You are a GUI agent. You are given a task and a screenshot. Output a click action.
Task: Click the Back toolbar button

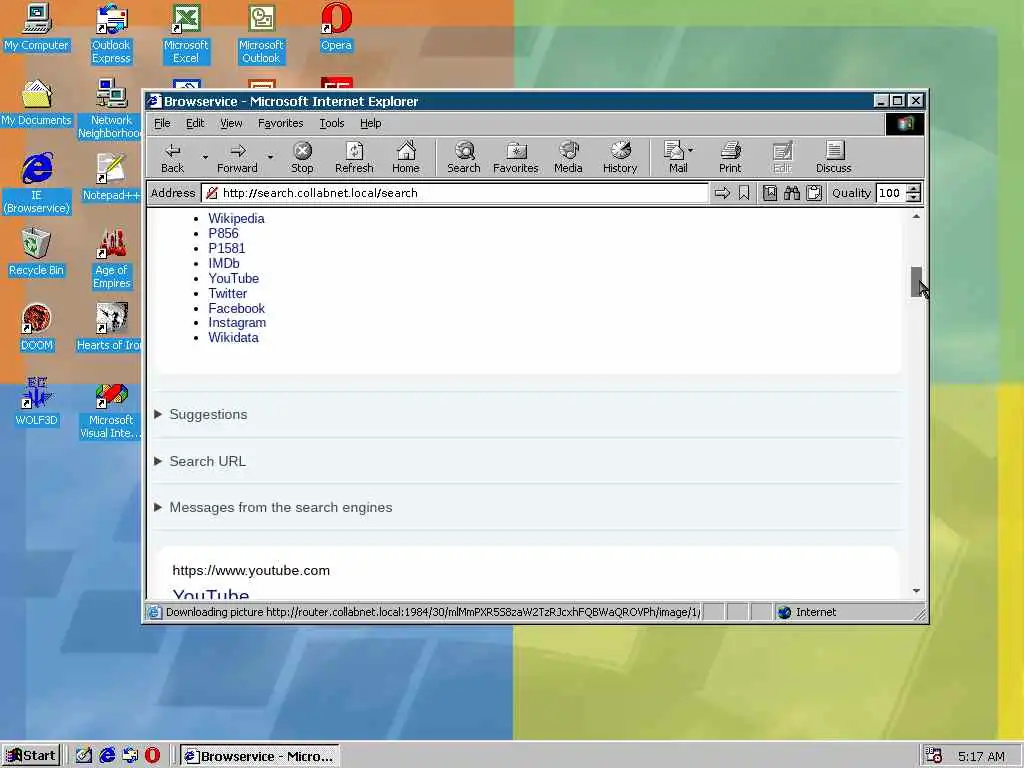(172, 157)
